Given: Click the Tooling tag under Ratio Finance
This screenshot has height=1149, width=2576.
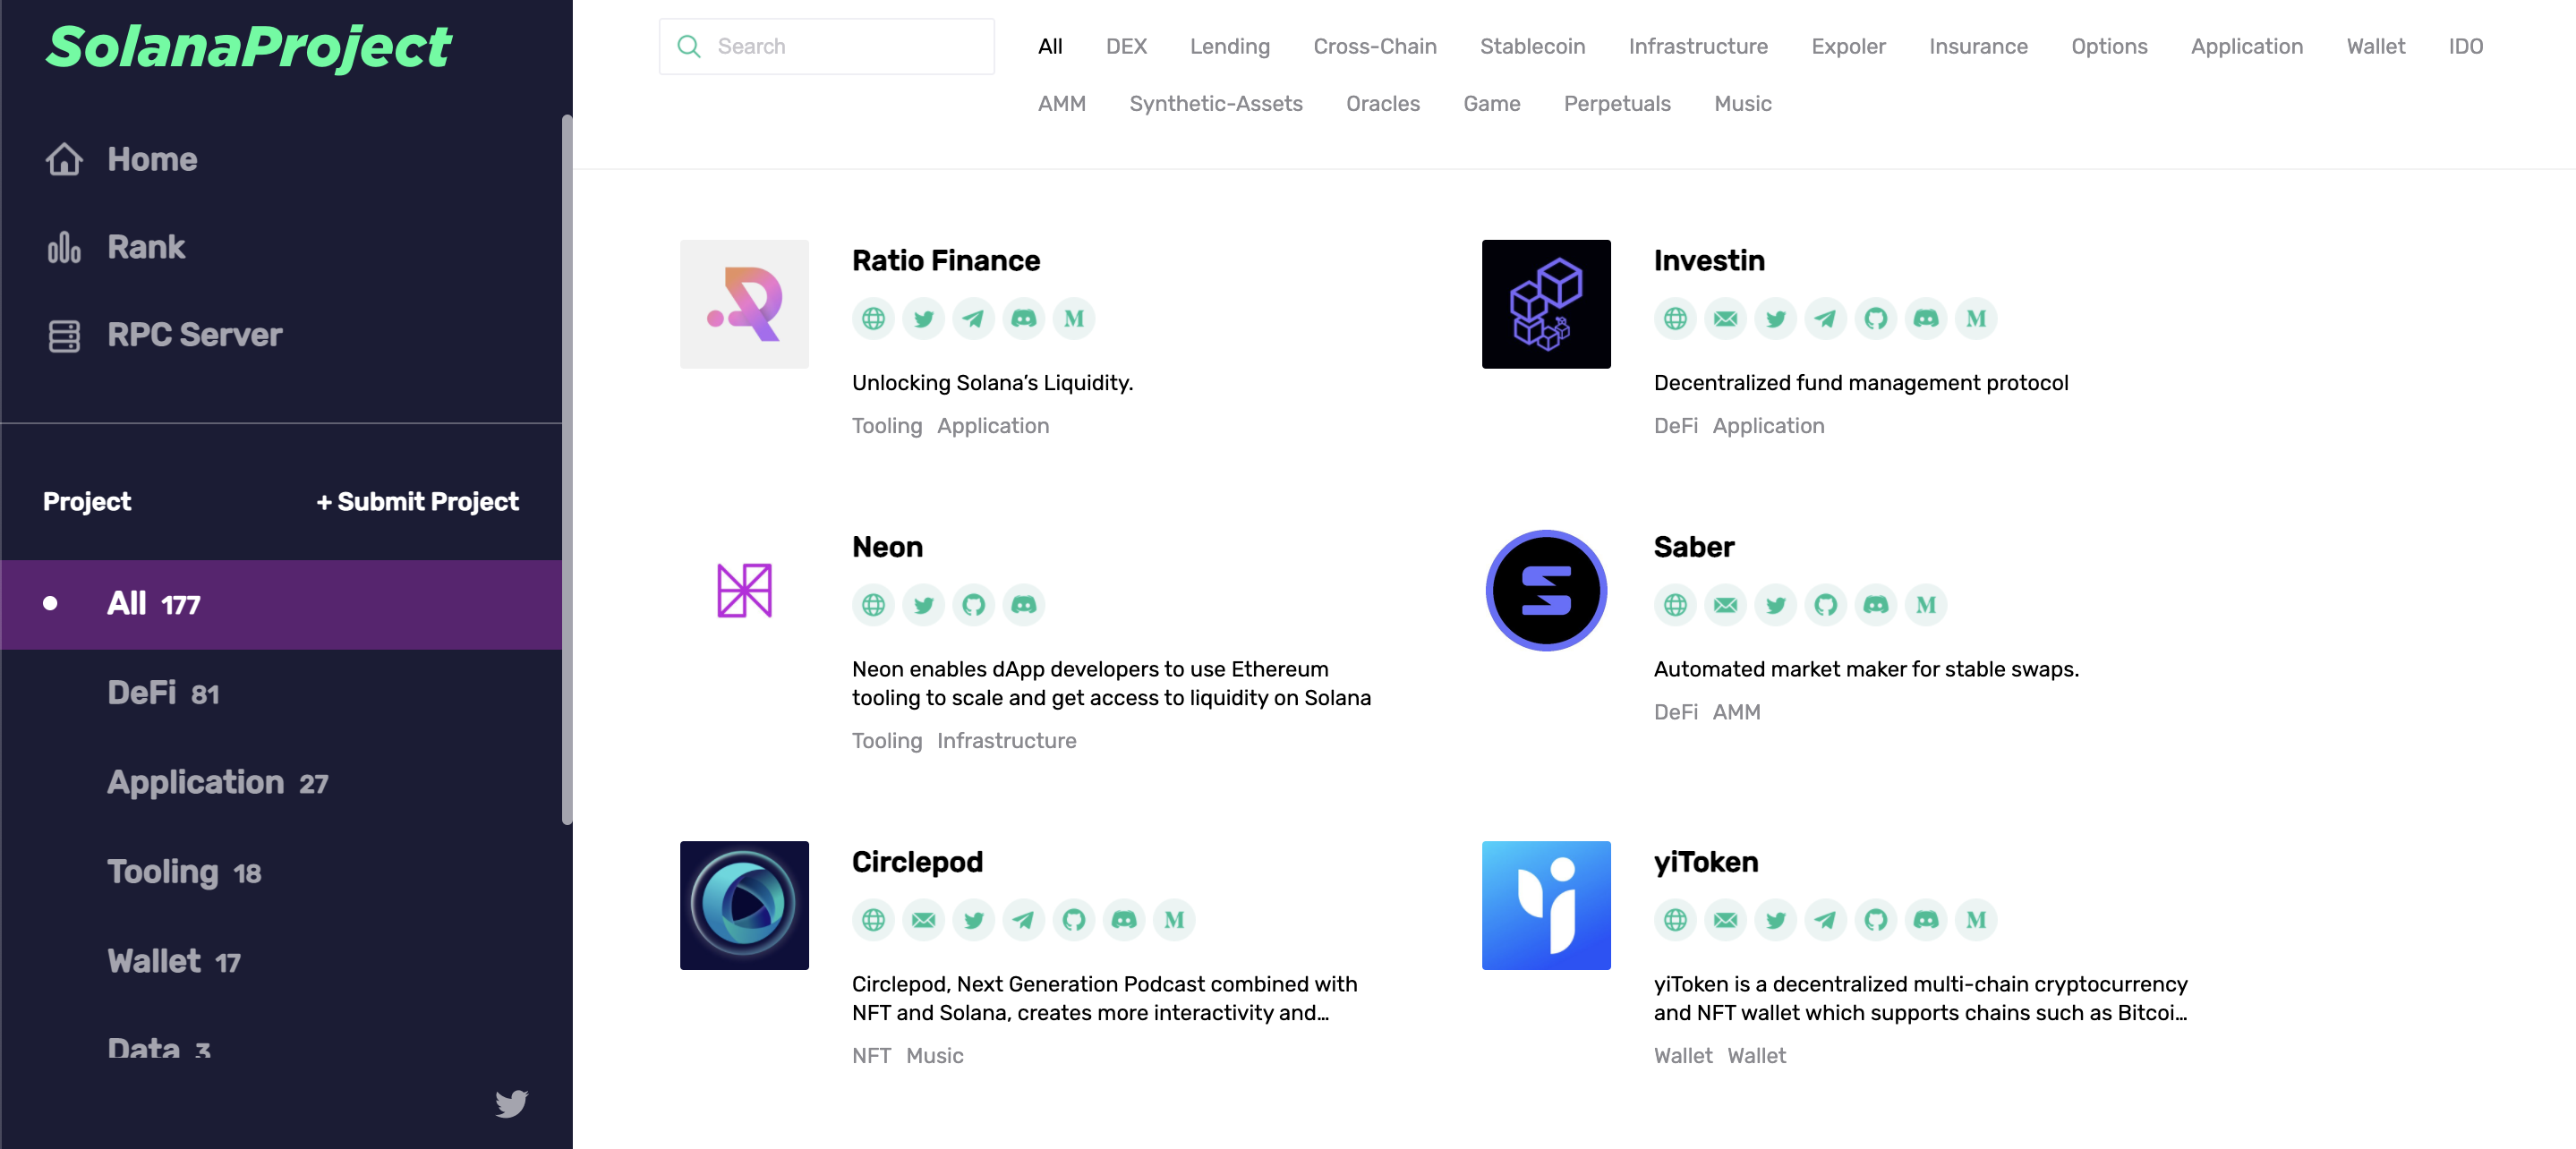Looking at the screenshot, I should (886, 426).
